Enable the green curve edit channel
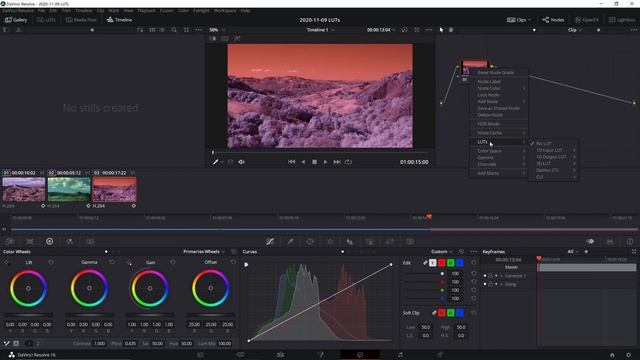This screenshot has height=360, width=640. pyautogui.click(x=451, y=263)
